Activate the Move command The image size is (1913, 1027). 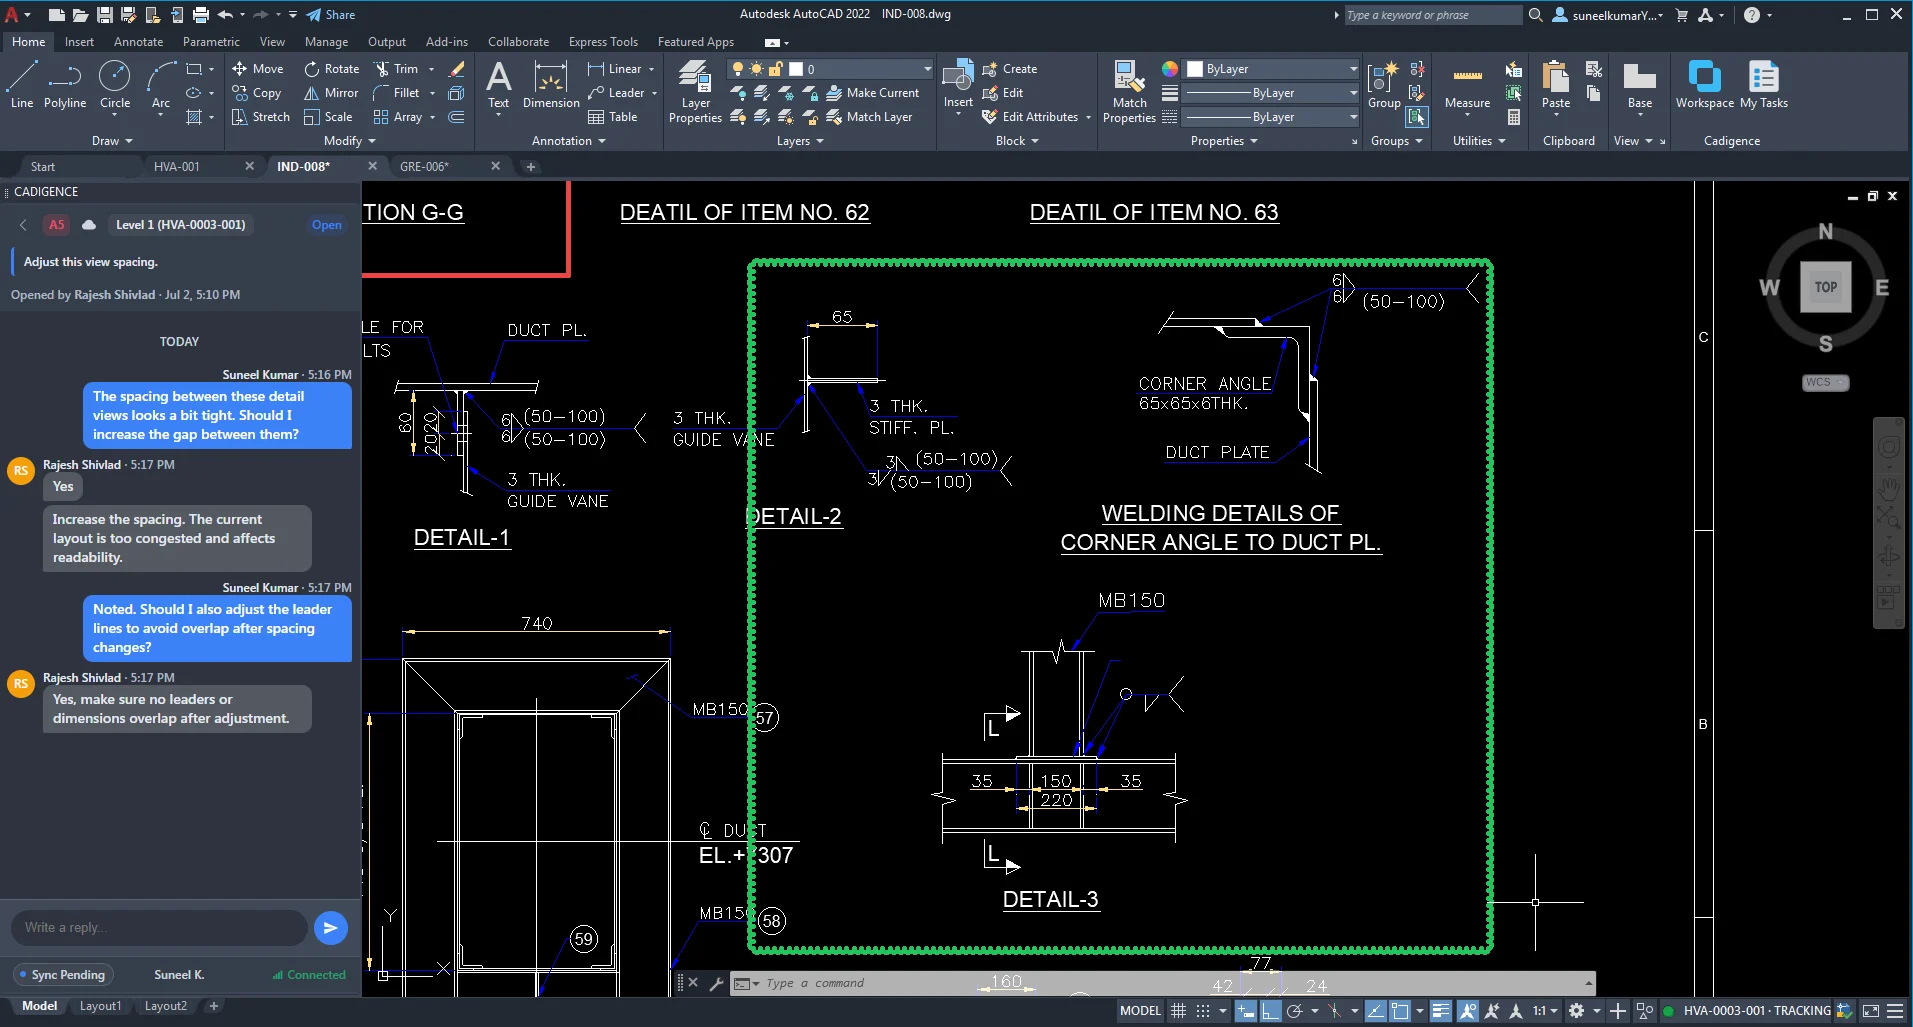point(258,69)
